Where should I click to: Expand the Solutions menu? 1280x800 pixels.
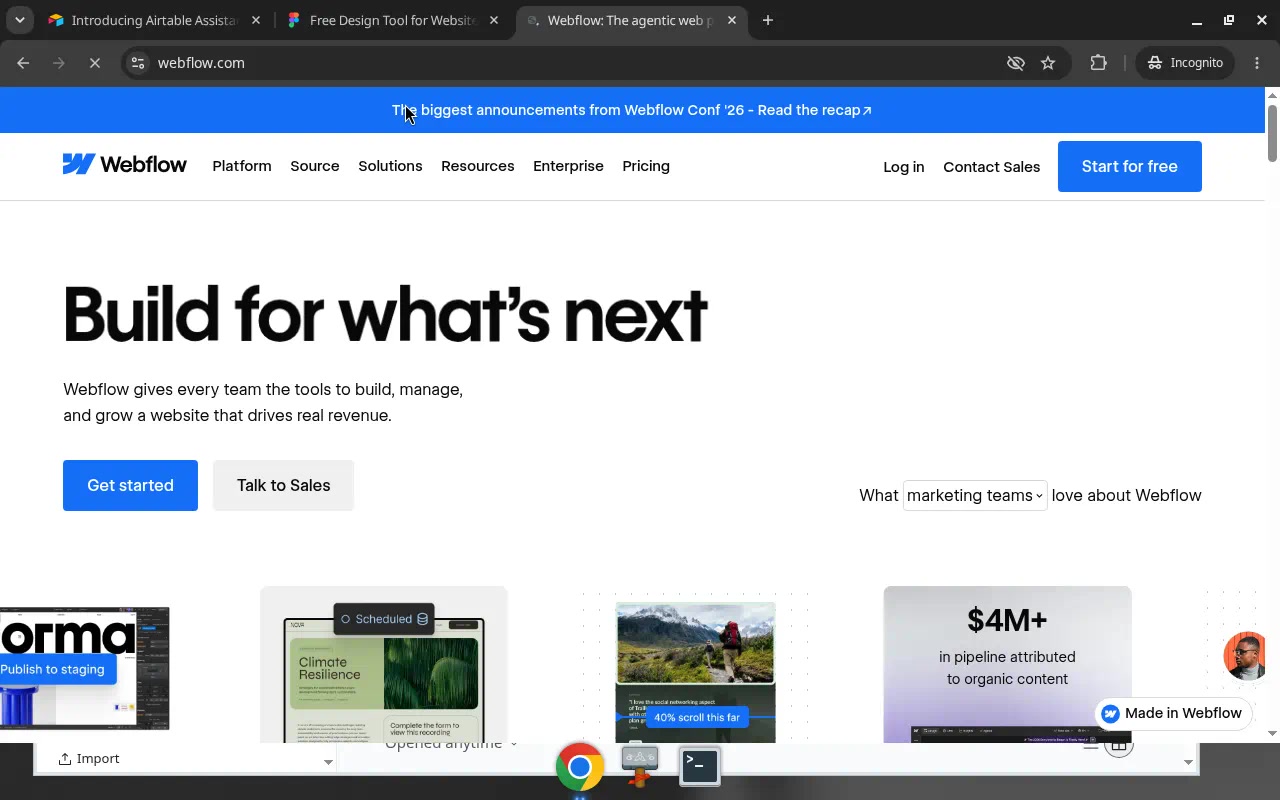pyautogui.click(x=390, y=166)
